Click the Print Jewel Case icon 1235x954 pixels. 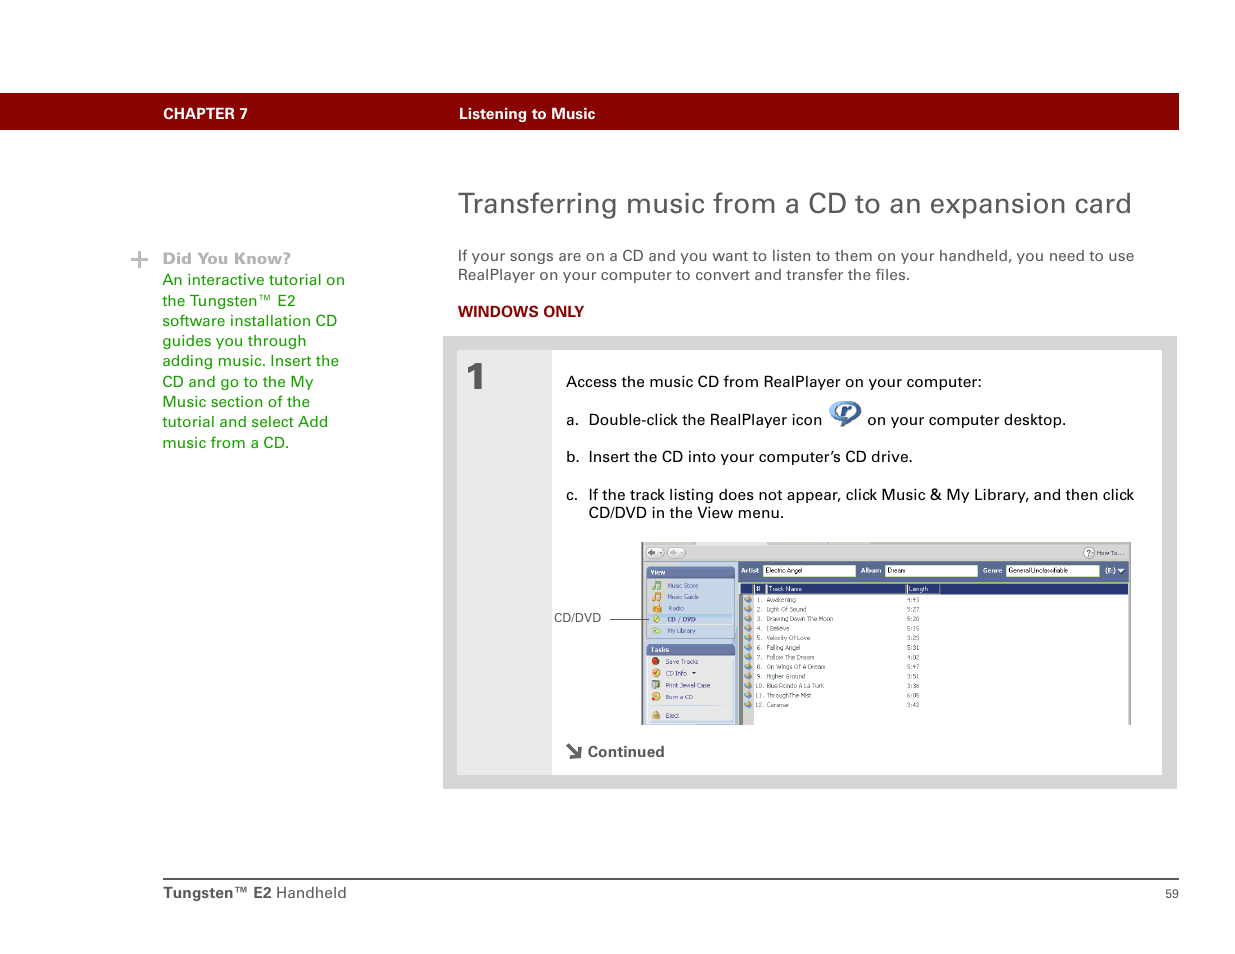pyautogui.click(x=656, y=685)
